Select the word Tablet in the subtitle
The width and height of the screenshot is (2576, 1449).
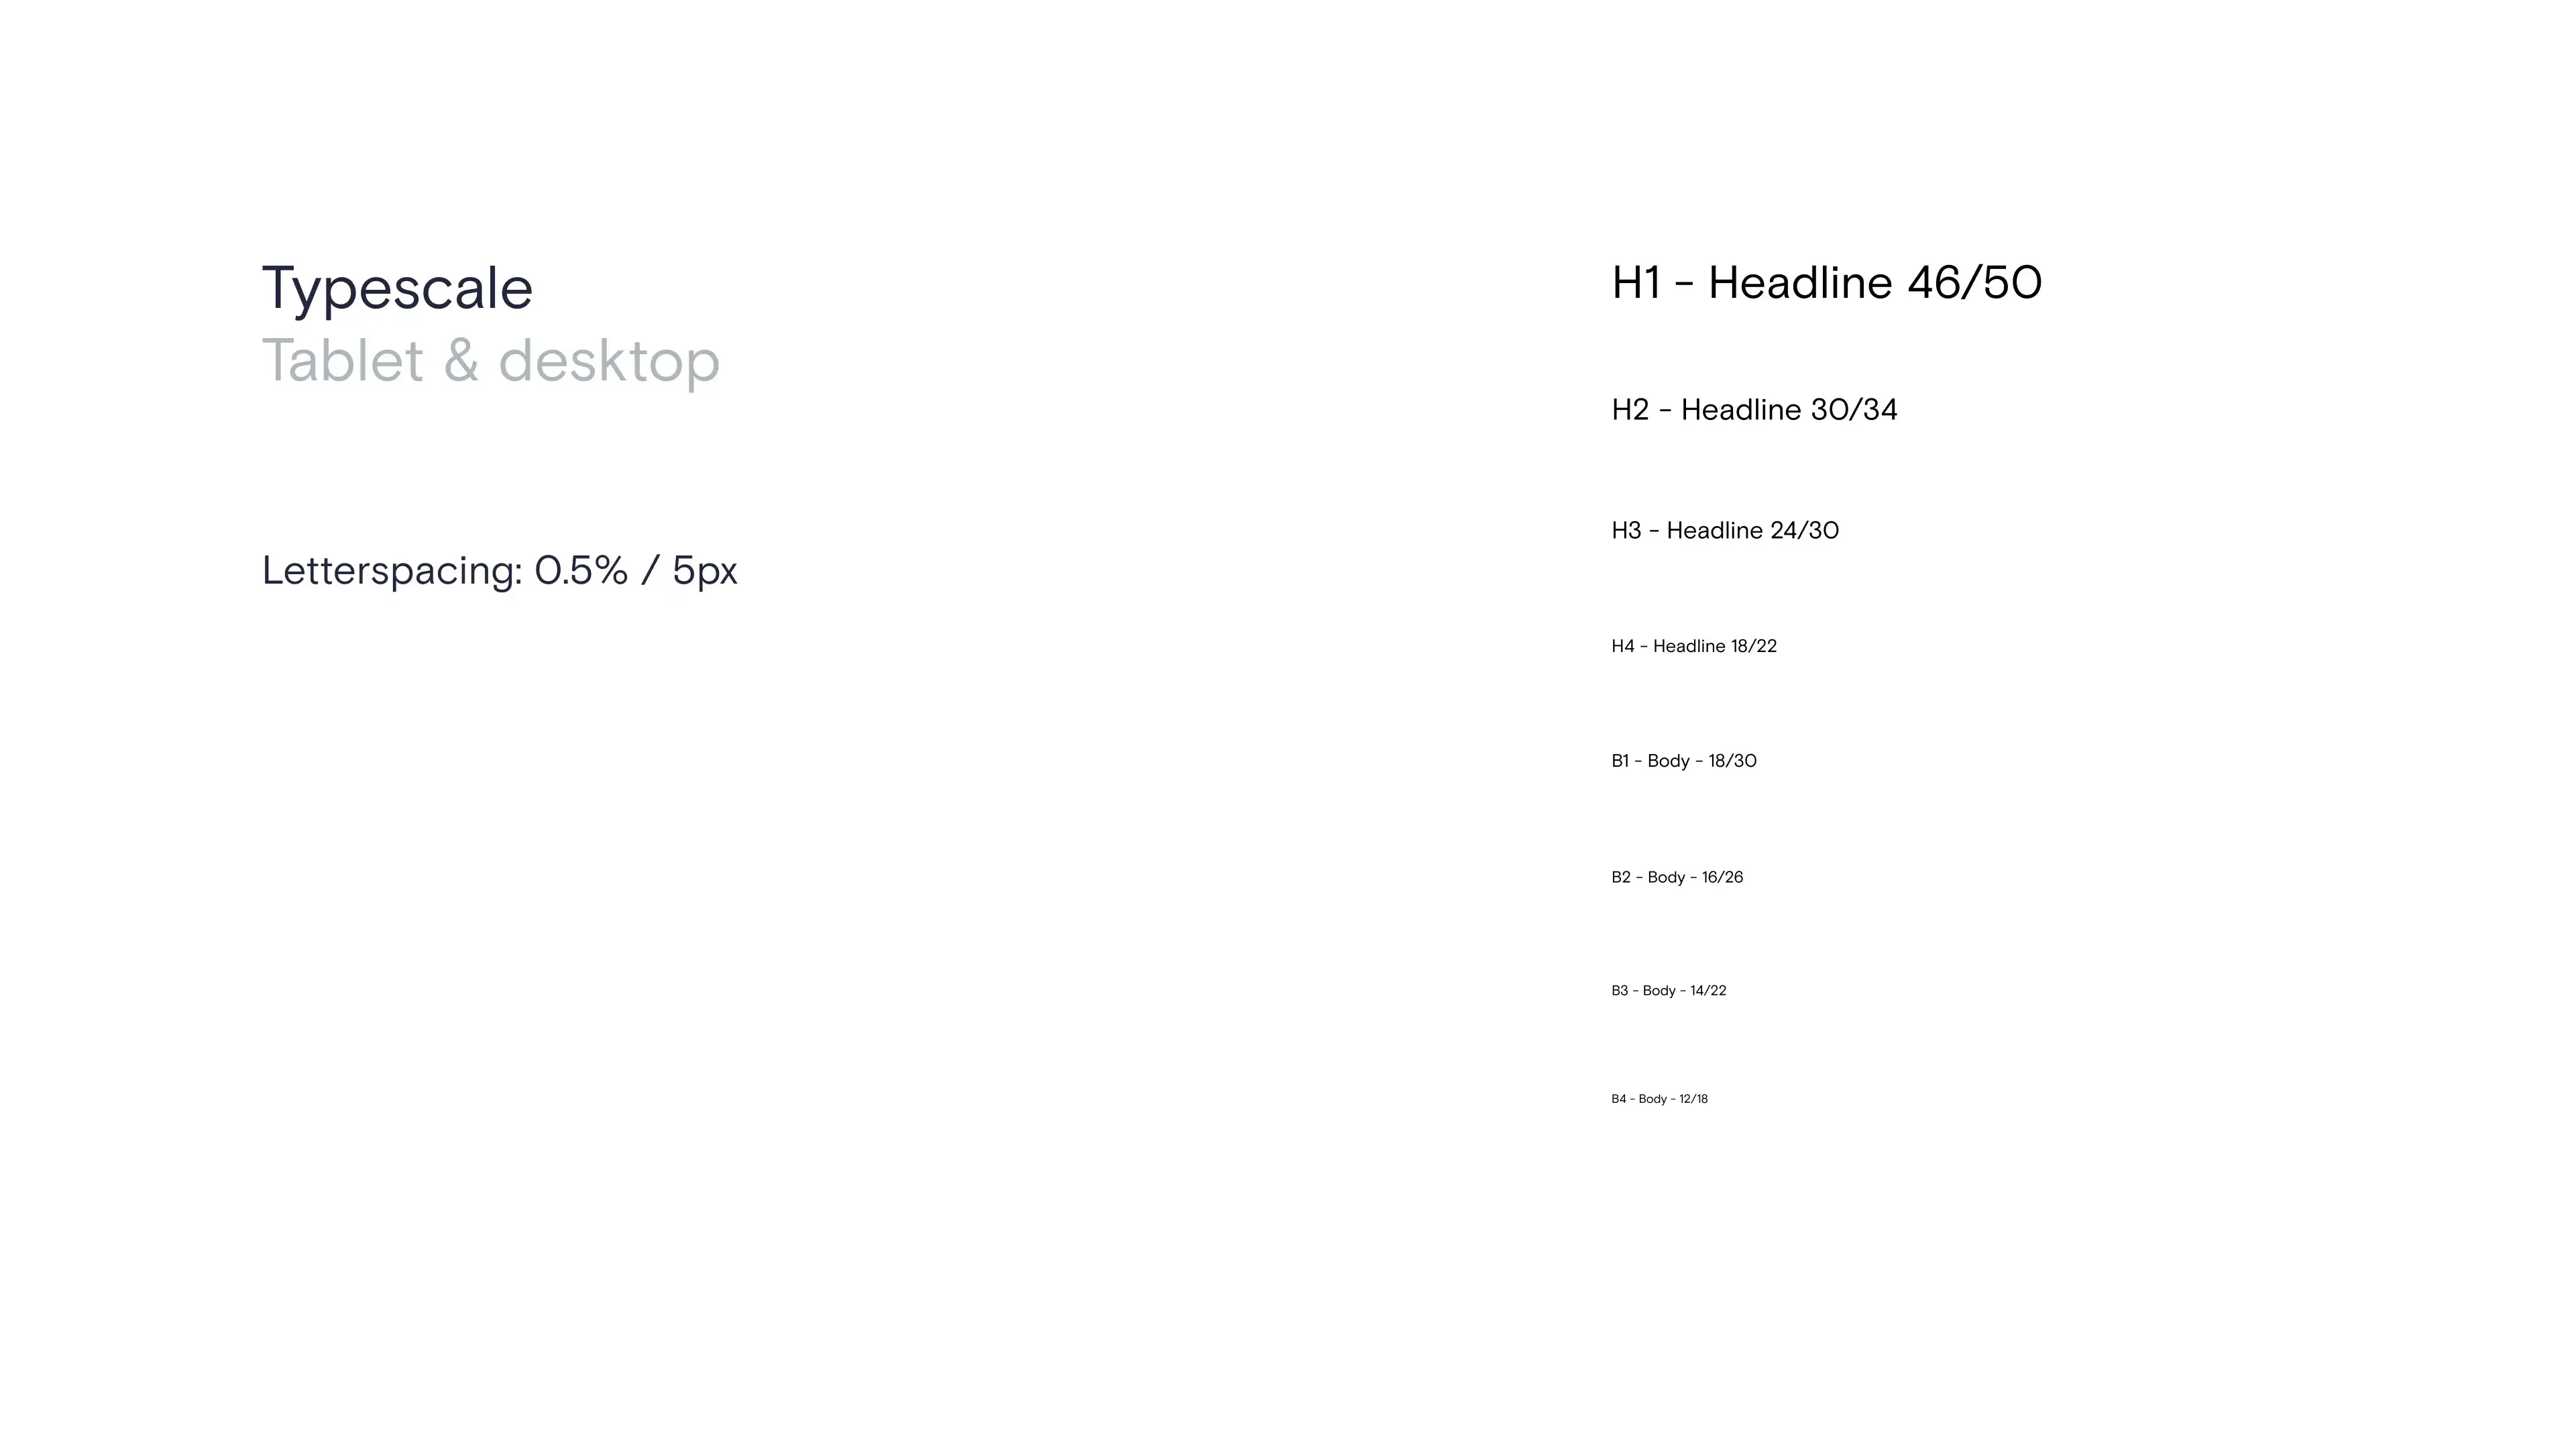tap(343, 360)
